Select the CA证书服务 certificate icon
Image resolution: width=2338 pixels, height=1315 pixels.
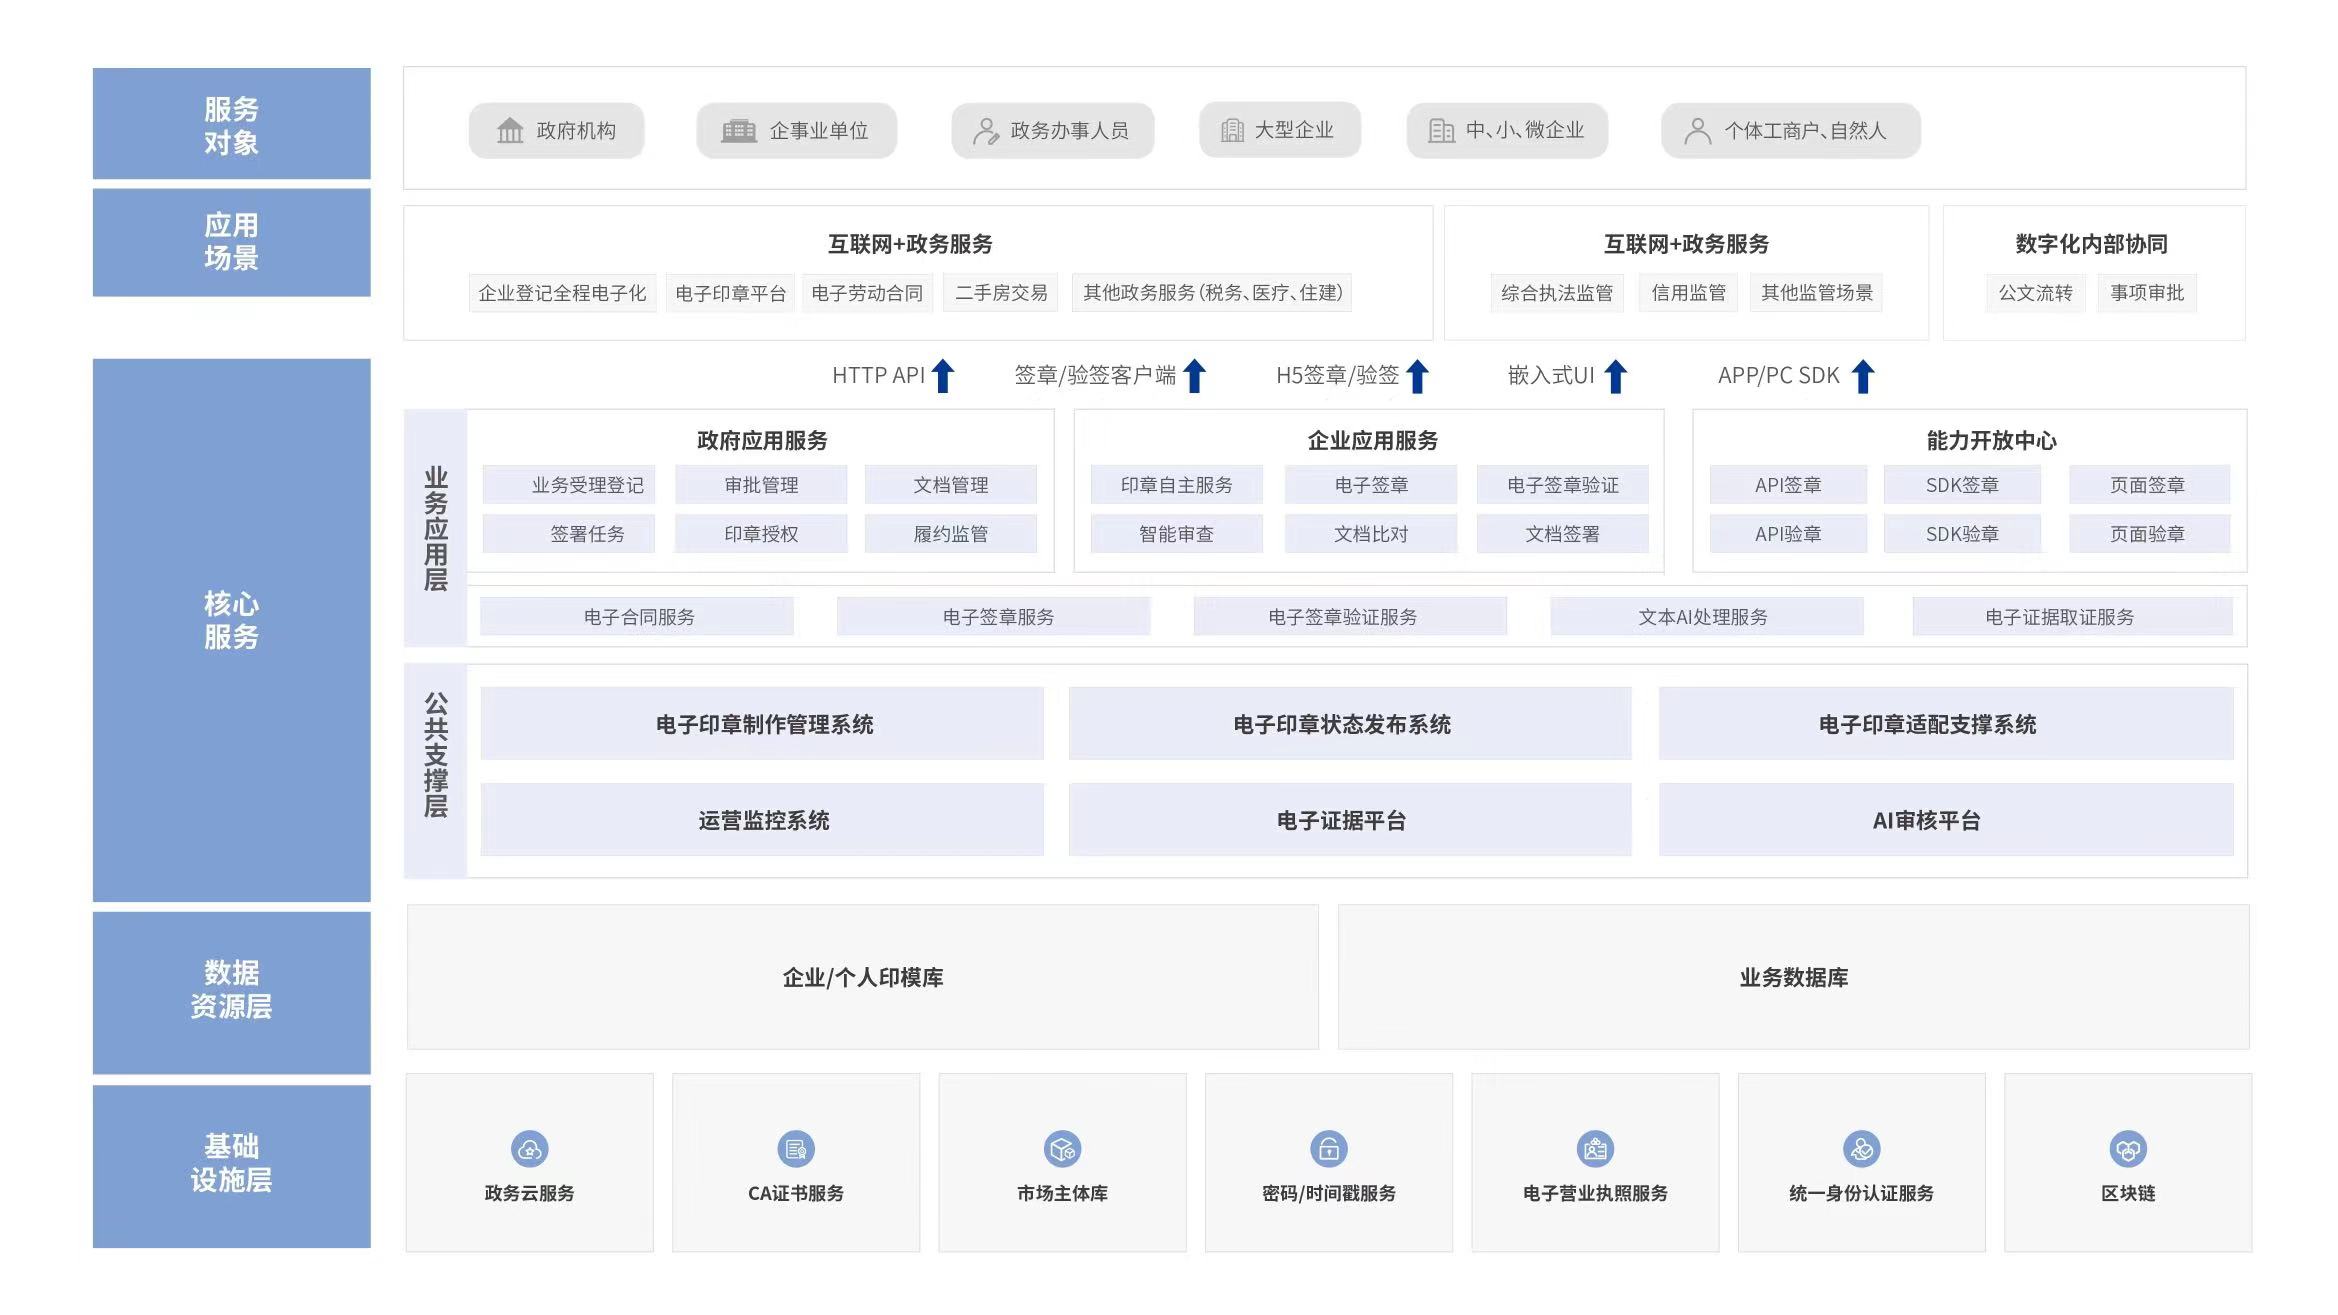pyautogui.click(x=795, y=1148)
